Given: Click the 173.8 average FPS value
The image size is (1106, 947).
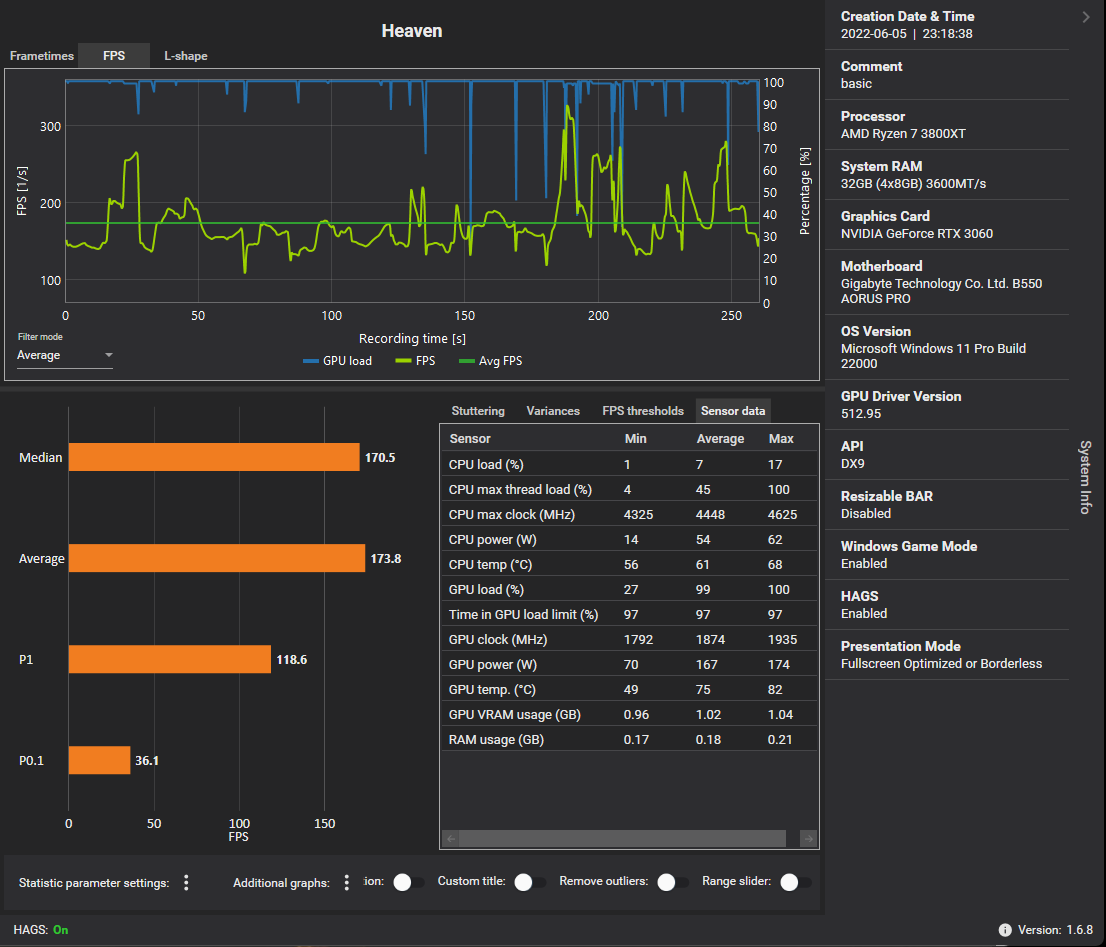Looking at the screenshot, I should coord(386,558).
